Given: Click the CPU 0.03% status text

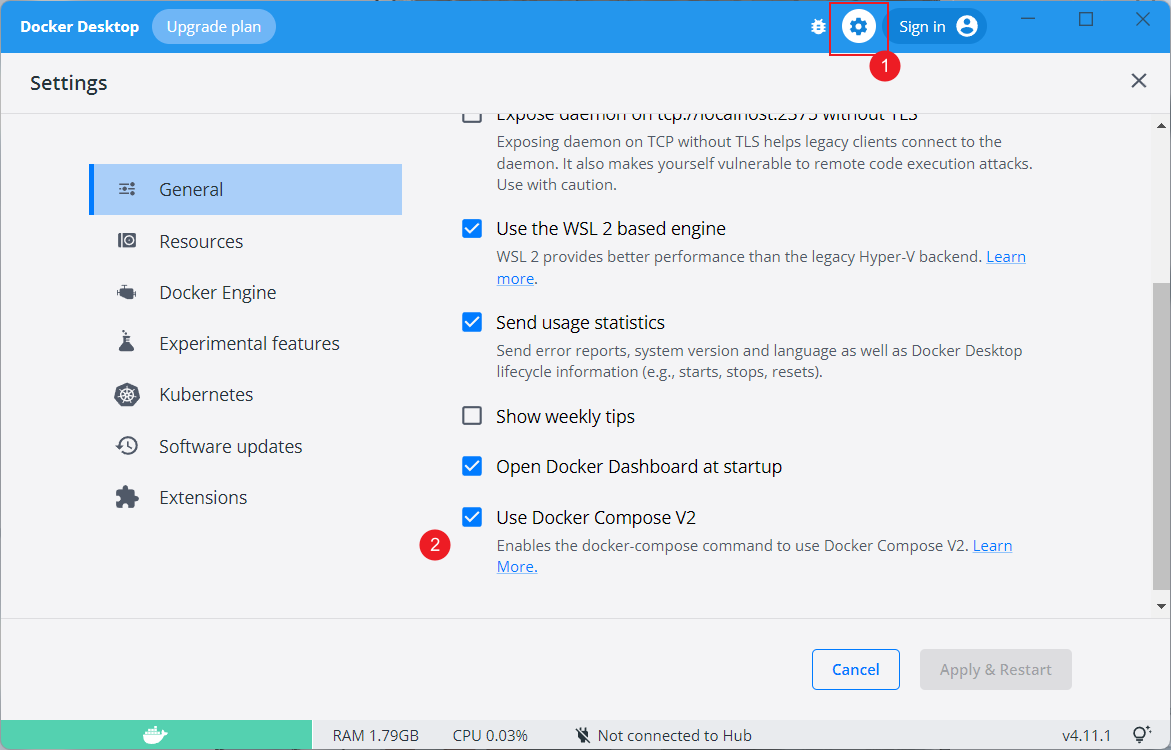Looking at the screenshot, I should [490, 736].
